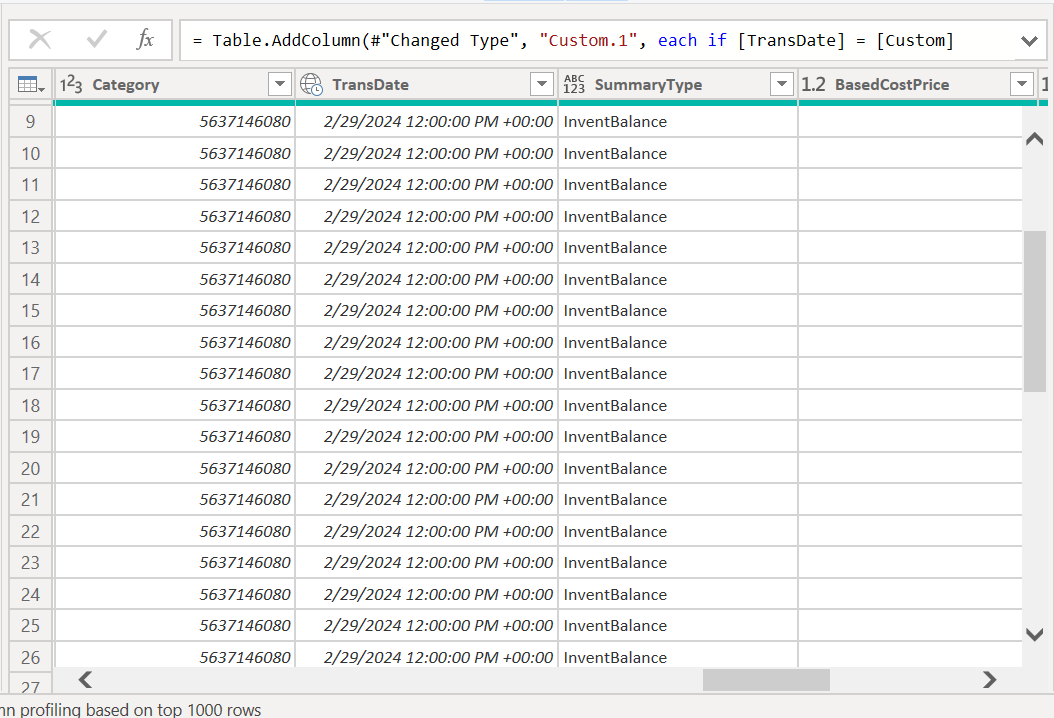Open Category column filter dropdown
The image size is (1054, 718).
[x=280, y=85]
